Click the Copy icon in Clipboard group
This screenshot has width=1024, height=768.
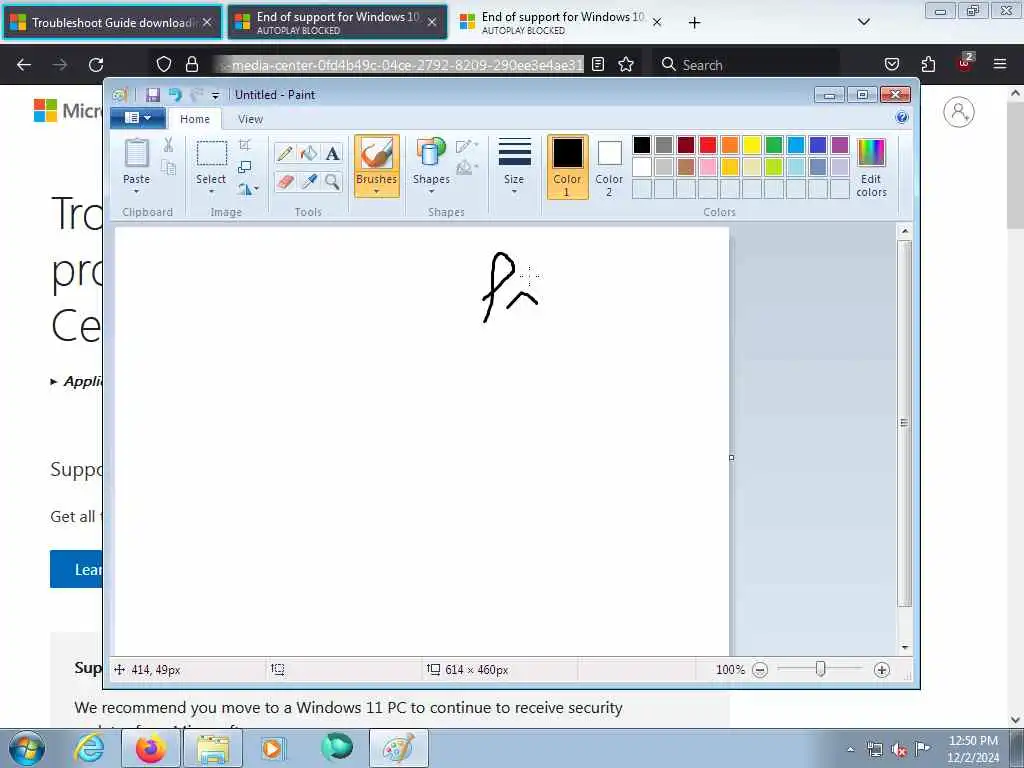click(168, 168)
